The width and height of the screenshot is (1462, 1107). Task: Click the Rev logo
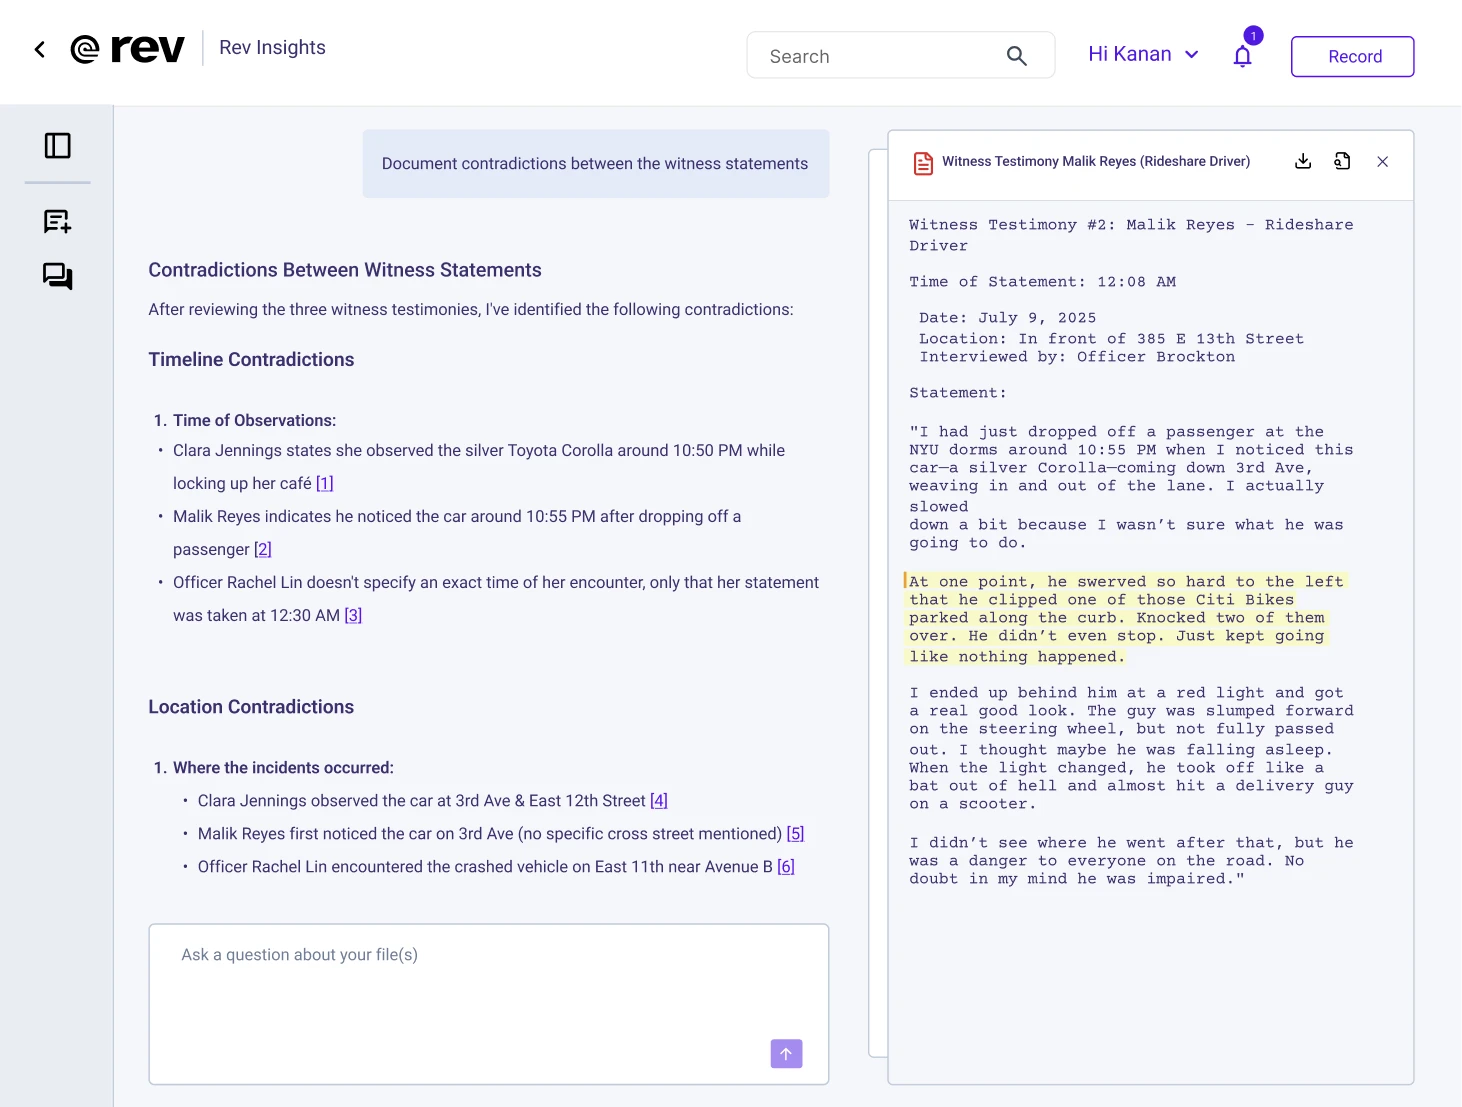click(127, 47)
